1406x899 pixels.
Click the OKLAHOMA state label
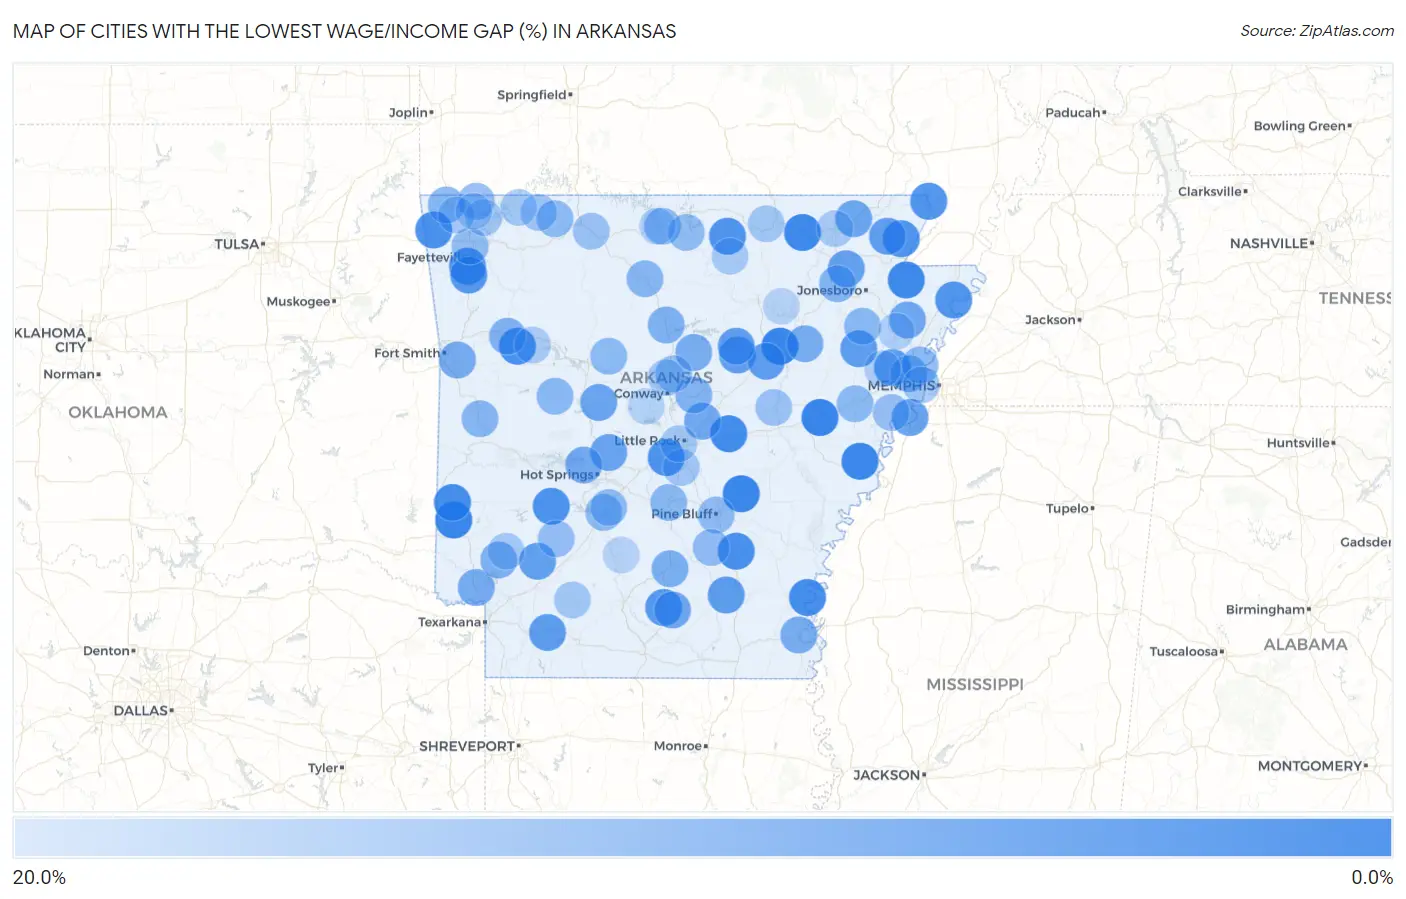point(118,412)
